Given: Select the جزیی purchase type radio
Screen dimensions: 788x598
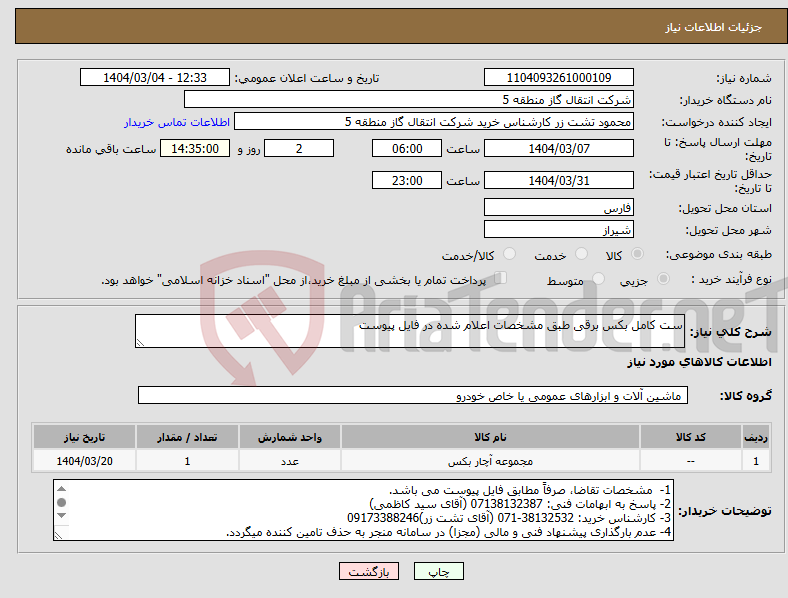Looking at the screenshot, I should pos(663,278).
